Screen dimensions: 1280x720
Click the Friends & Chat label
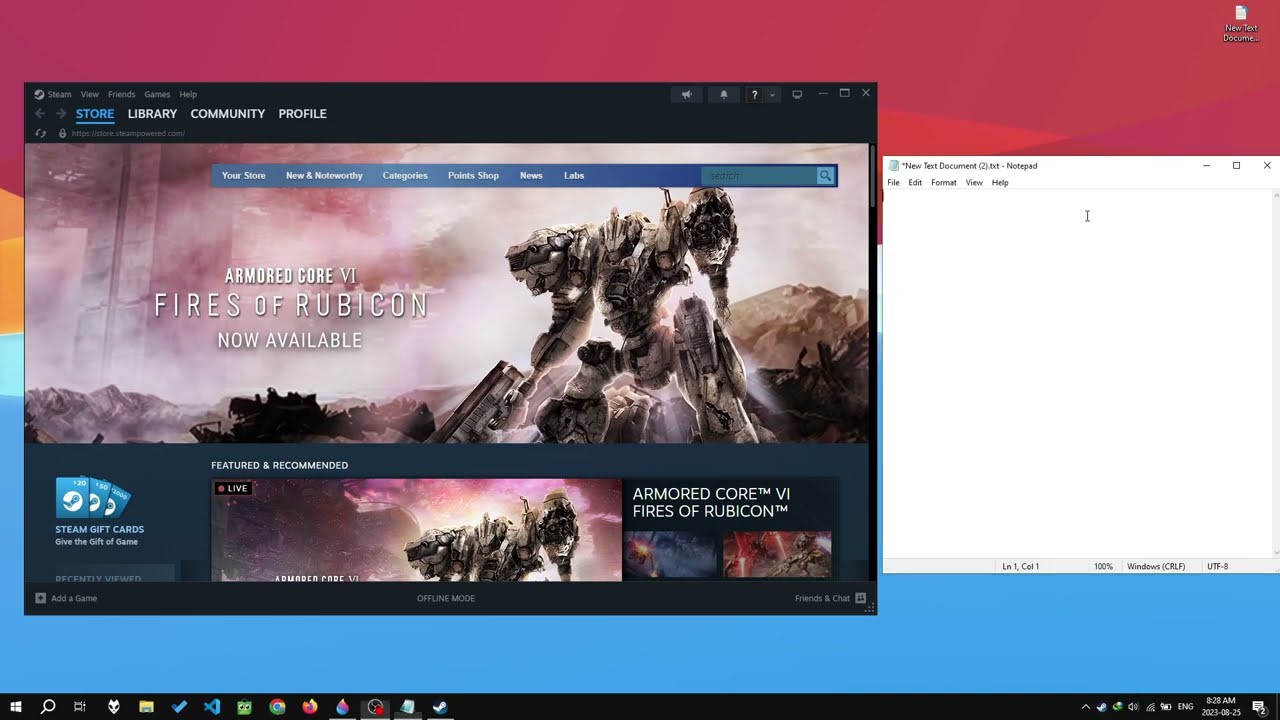(x=822, y=598)
